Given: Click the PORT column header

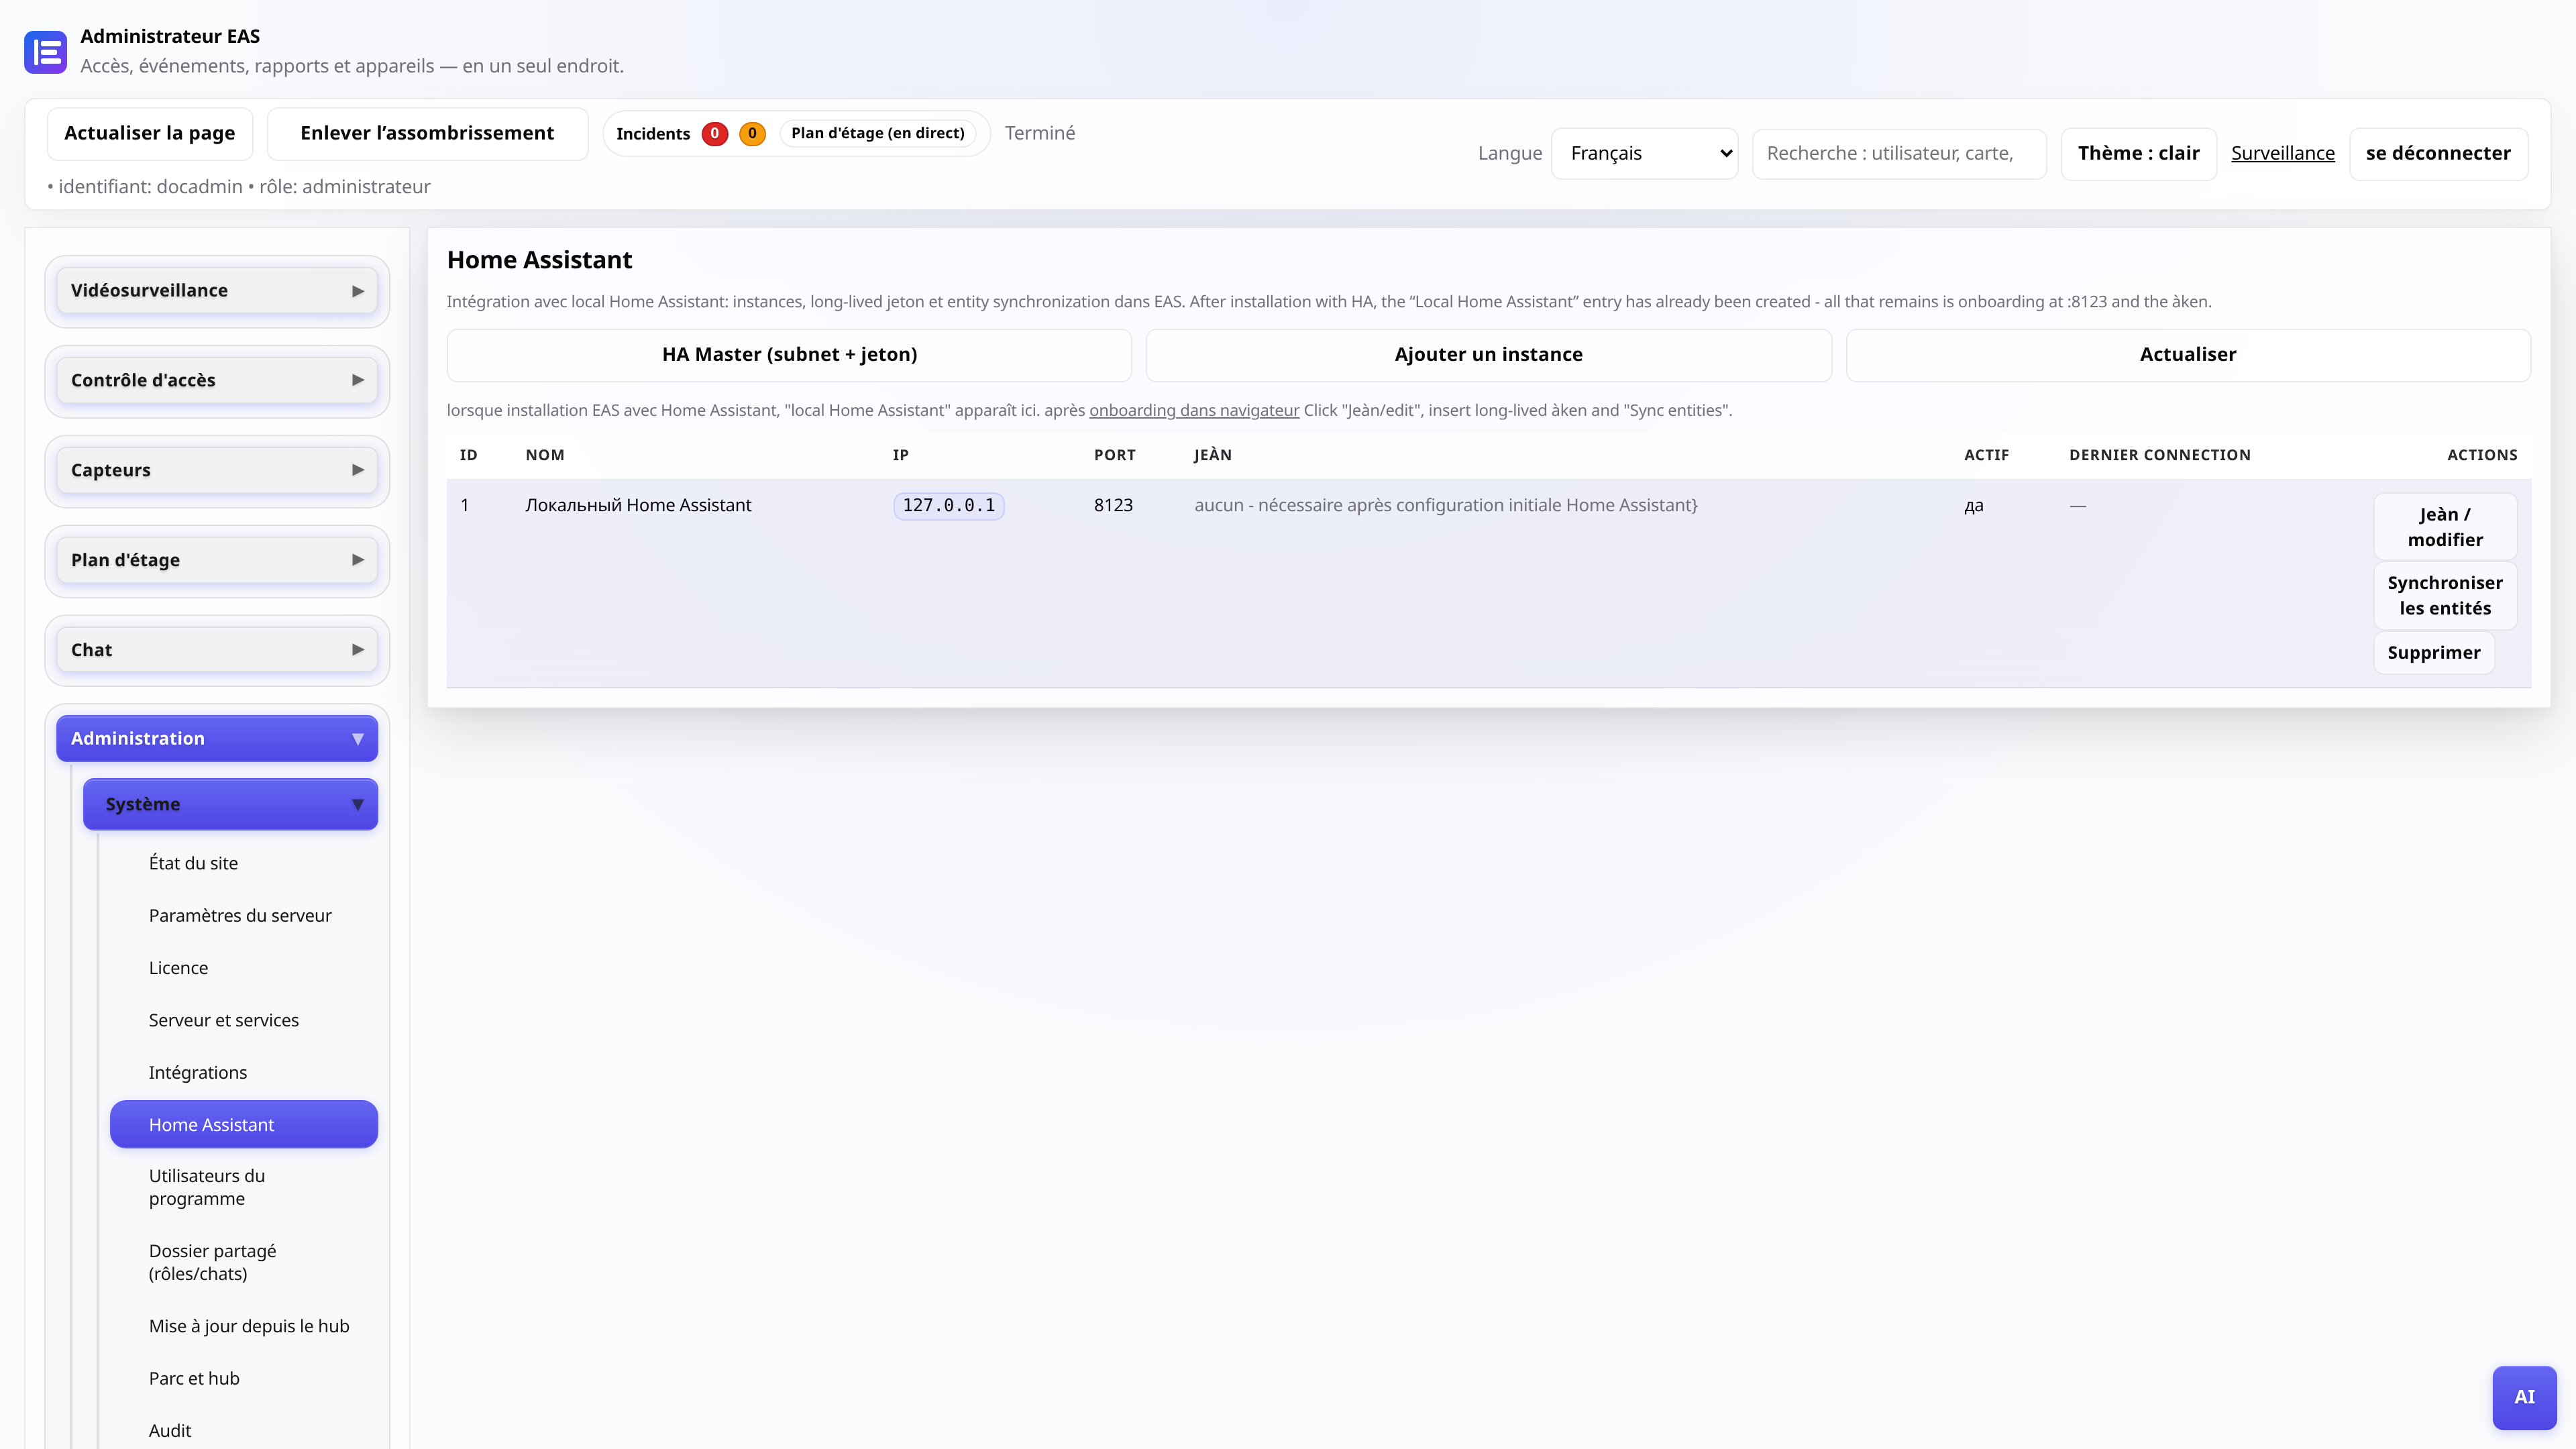Looking at the screenshot, I should [x=1114, y=455].
